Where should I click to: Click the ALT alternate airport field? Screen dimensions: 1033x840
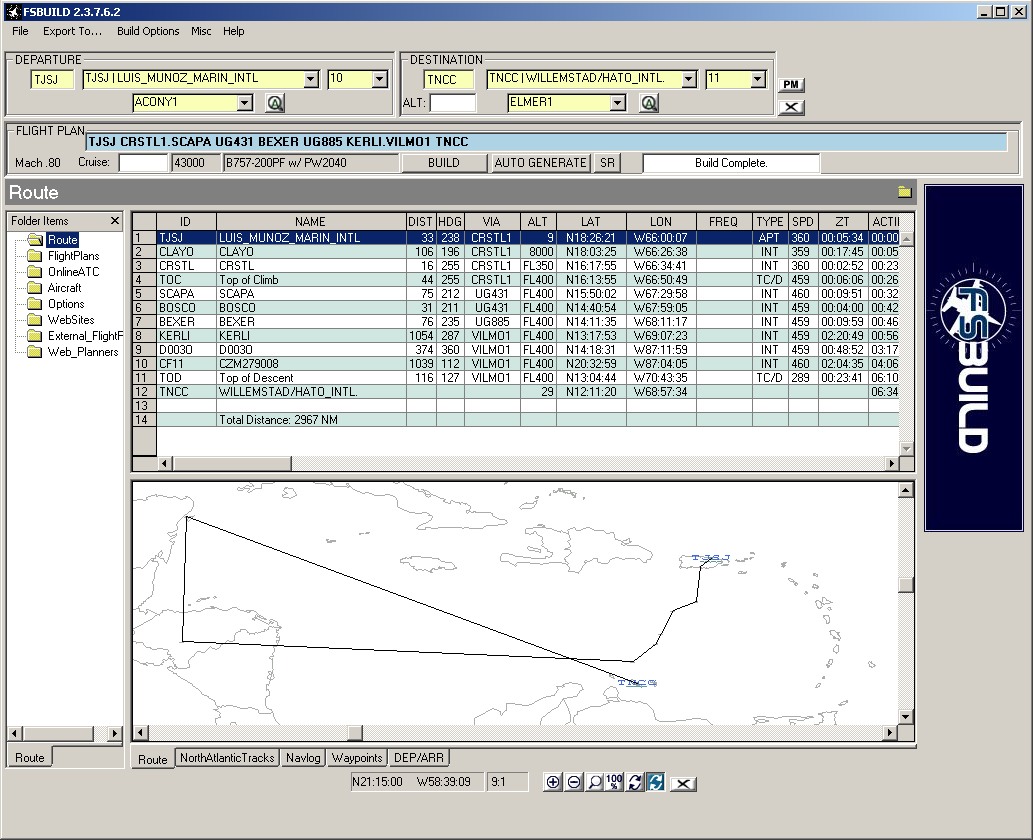pyautogui.click(x=453, y=103)
